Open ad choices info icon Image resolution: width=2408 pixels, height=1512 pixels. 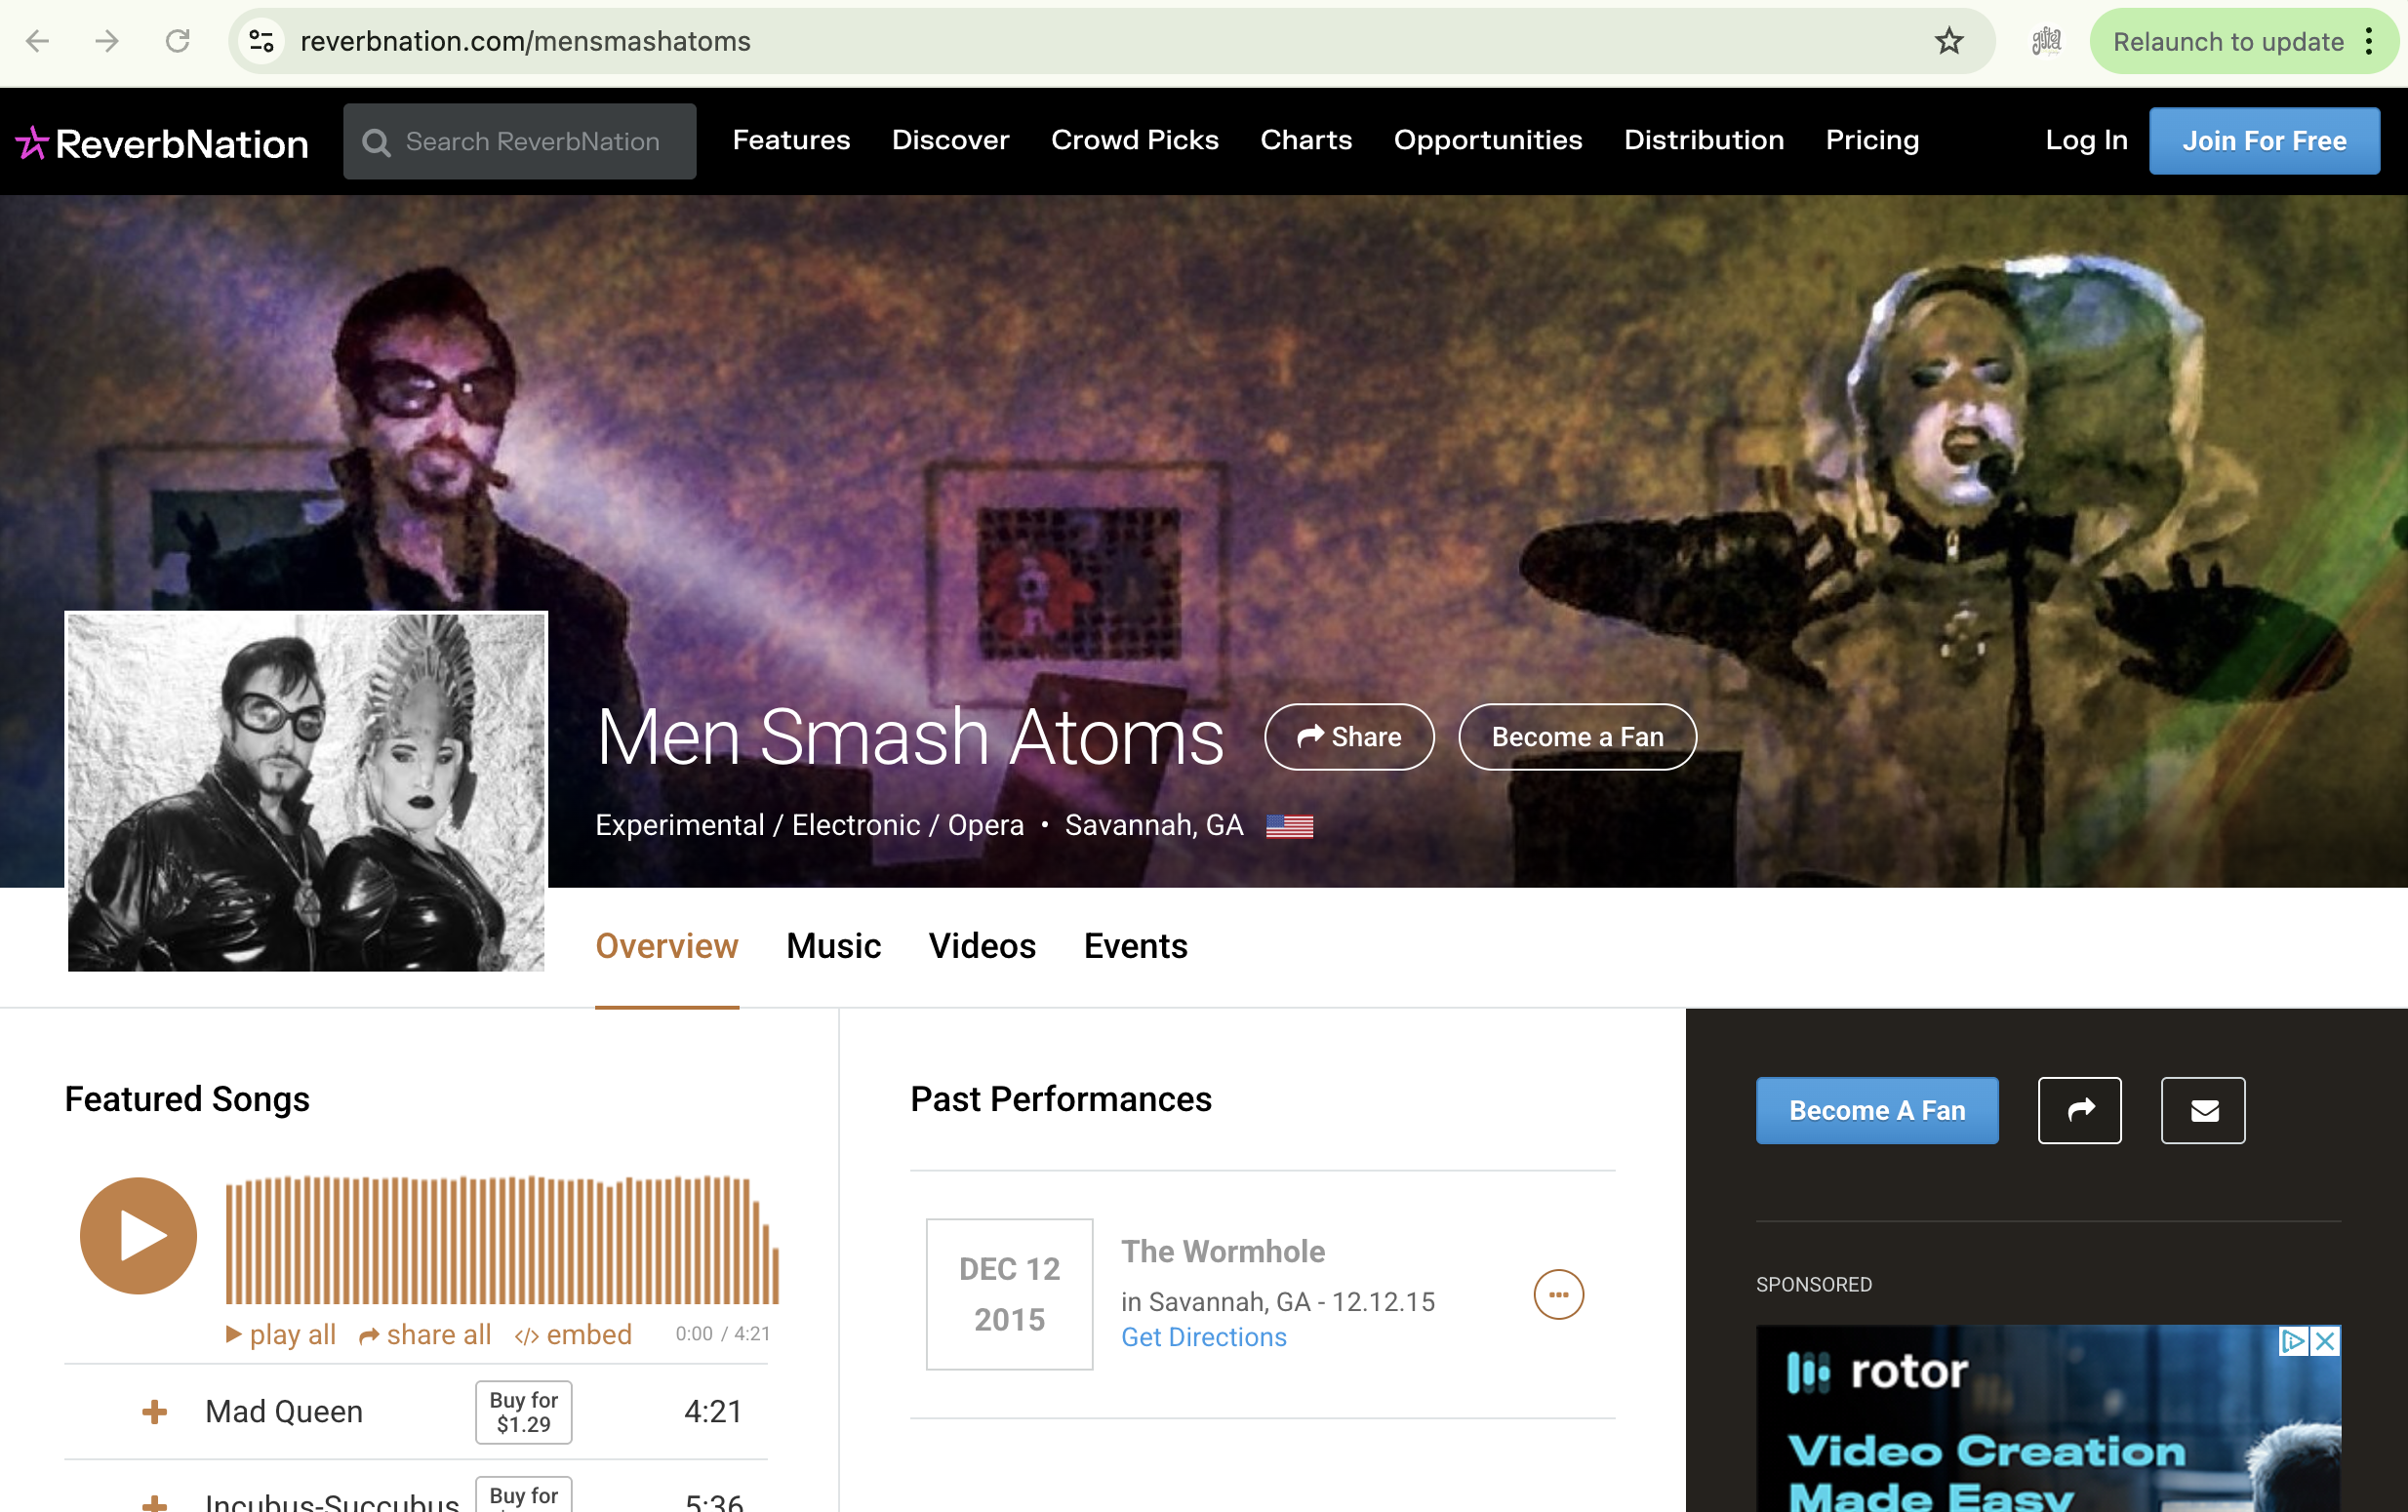pyautogui.click(x=2293, y=1341)
